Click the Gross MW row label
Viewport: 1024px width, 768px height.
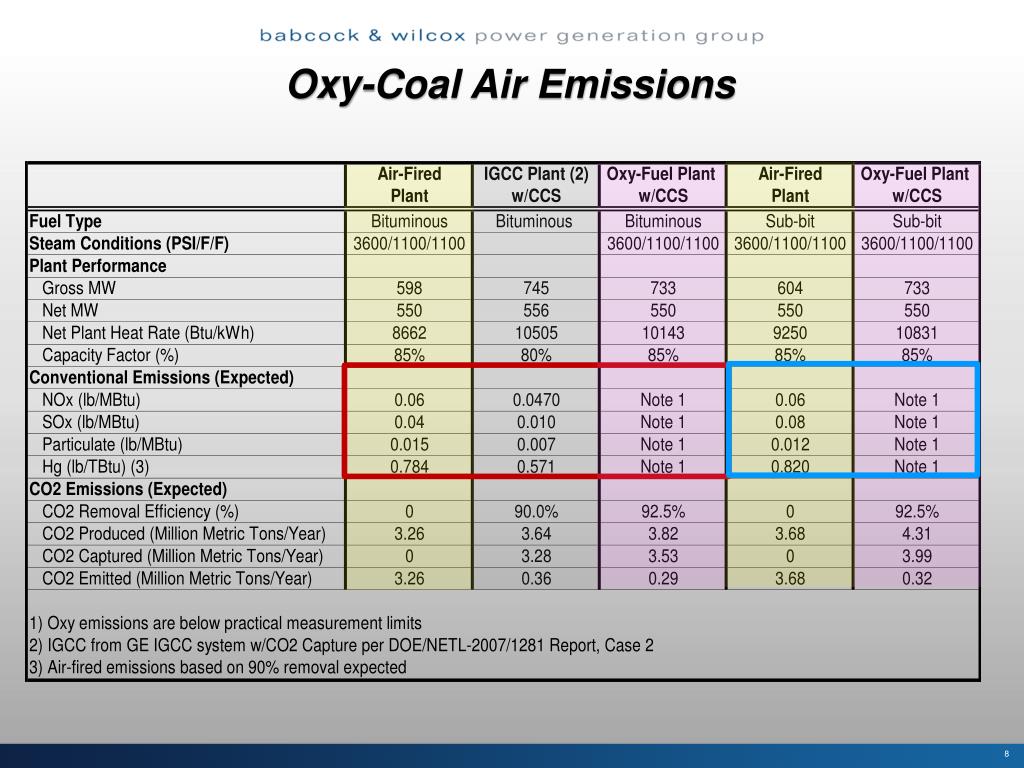[78, 288]
